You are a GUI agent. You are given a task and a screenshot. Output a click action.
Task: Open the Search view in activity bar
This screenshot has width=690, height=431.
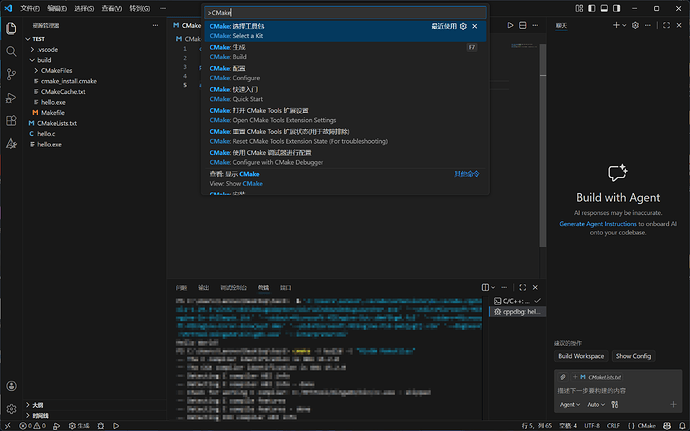tap(11, 52)
